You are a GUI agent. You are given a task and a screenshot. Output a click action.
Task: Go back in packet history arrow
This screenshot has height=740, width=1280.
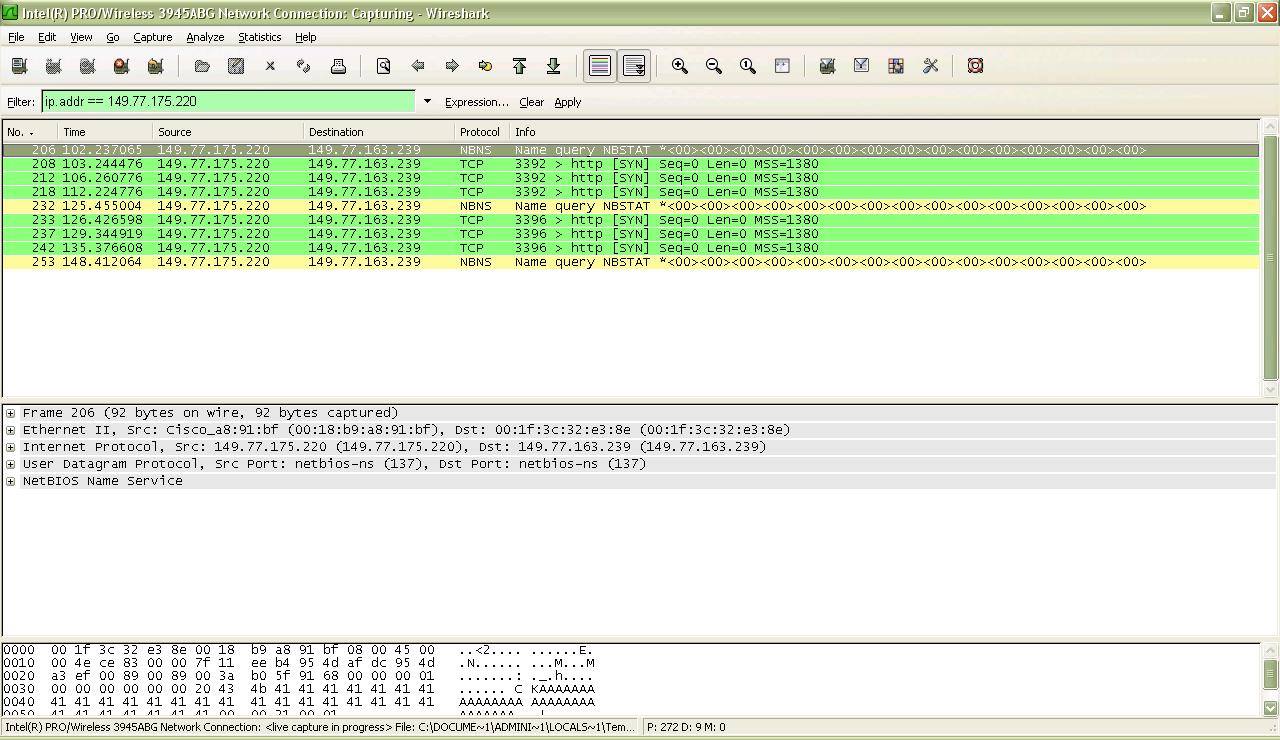tap(417, 66)
